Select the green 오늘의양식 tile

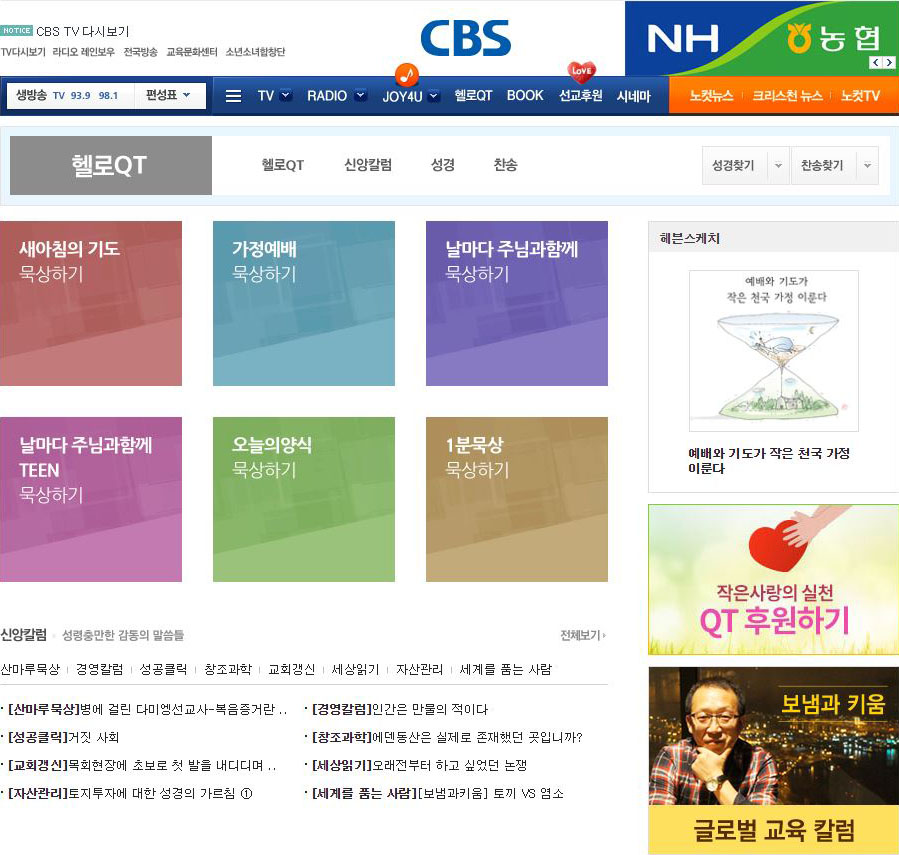[303, 499]
